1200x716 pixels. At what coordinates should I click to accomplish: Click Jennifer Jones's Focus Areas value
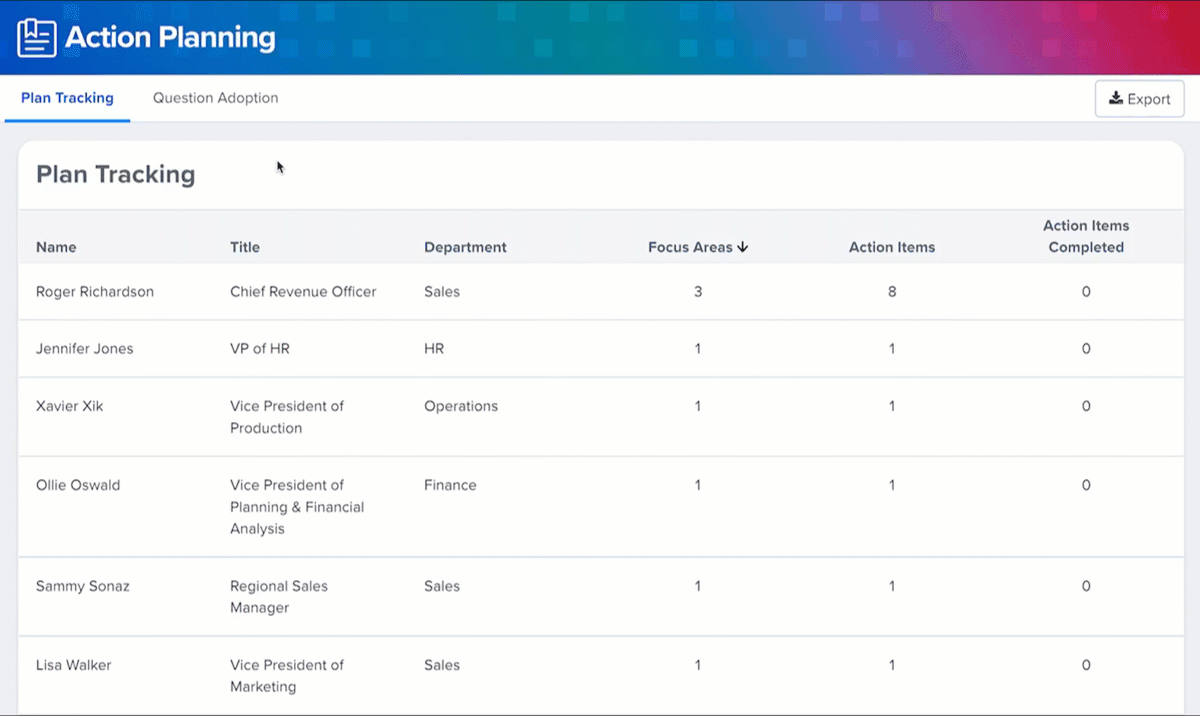click(x=698, y=349)
